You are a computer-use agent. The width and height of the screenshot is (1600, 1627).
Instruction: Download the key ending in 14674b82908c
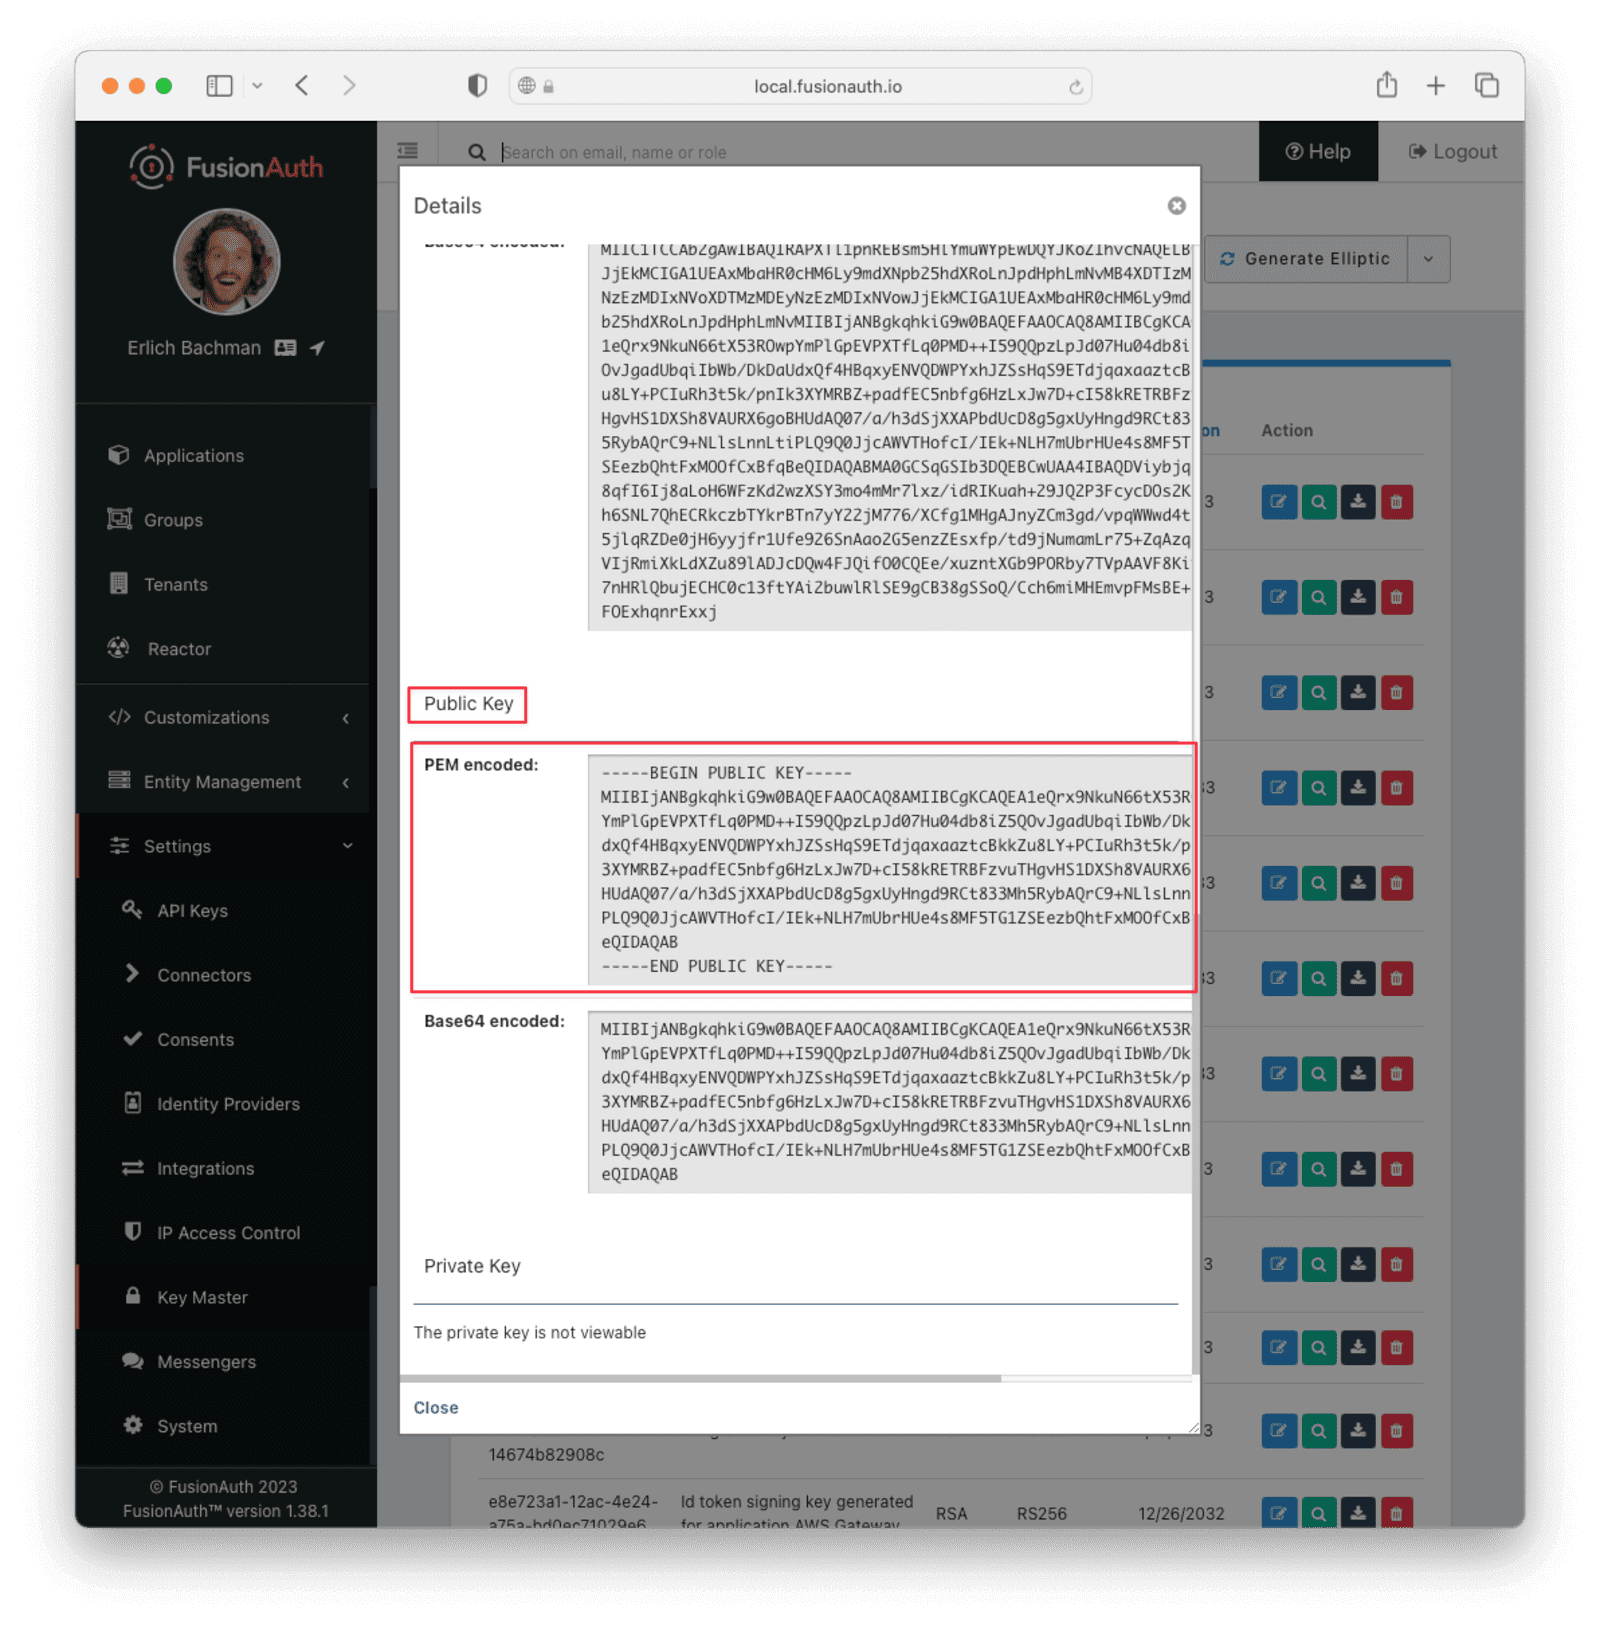click(1358, 1431)
